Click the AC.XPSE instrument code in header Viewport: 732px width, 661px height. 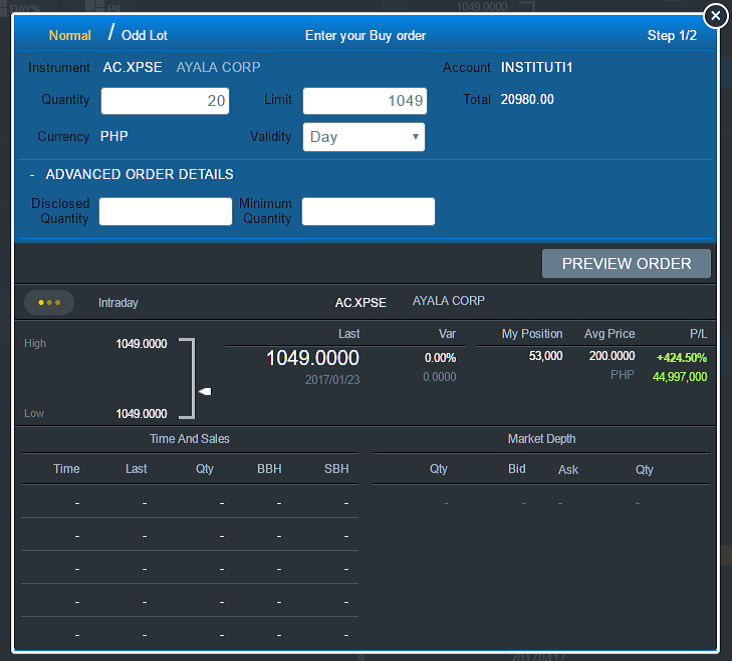pos(133,67)
